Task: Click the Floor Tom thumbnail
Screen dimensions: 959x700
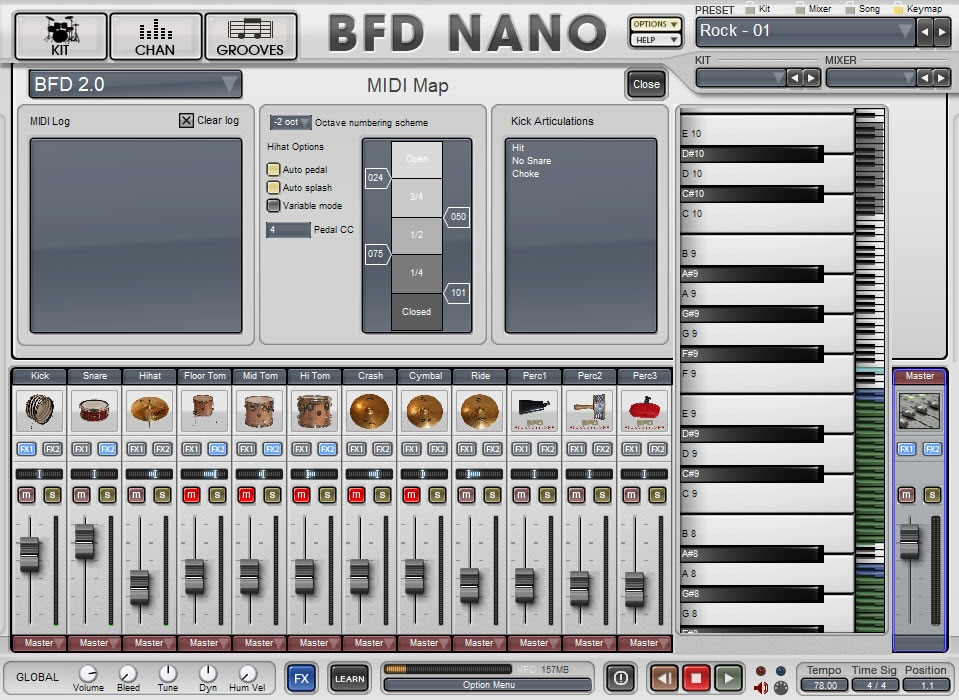Action: (204, 410)
